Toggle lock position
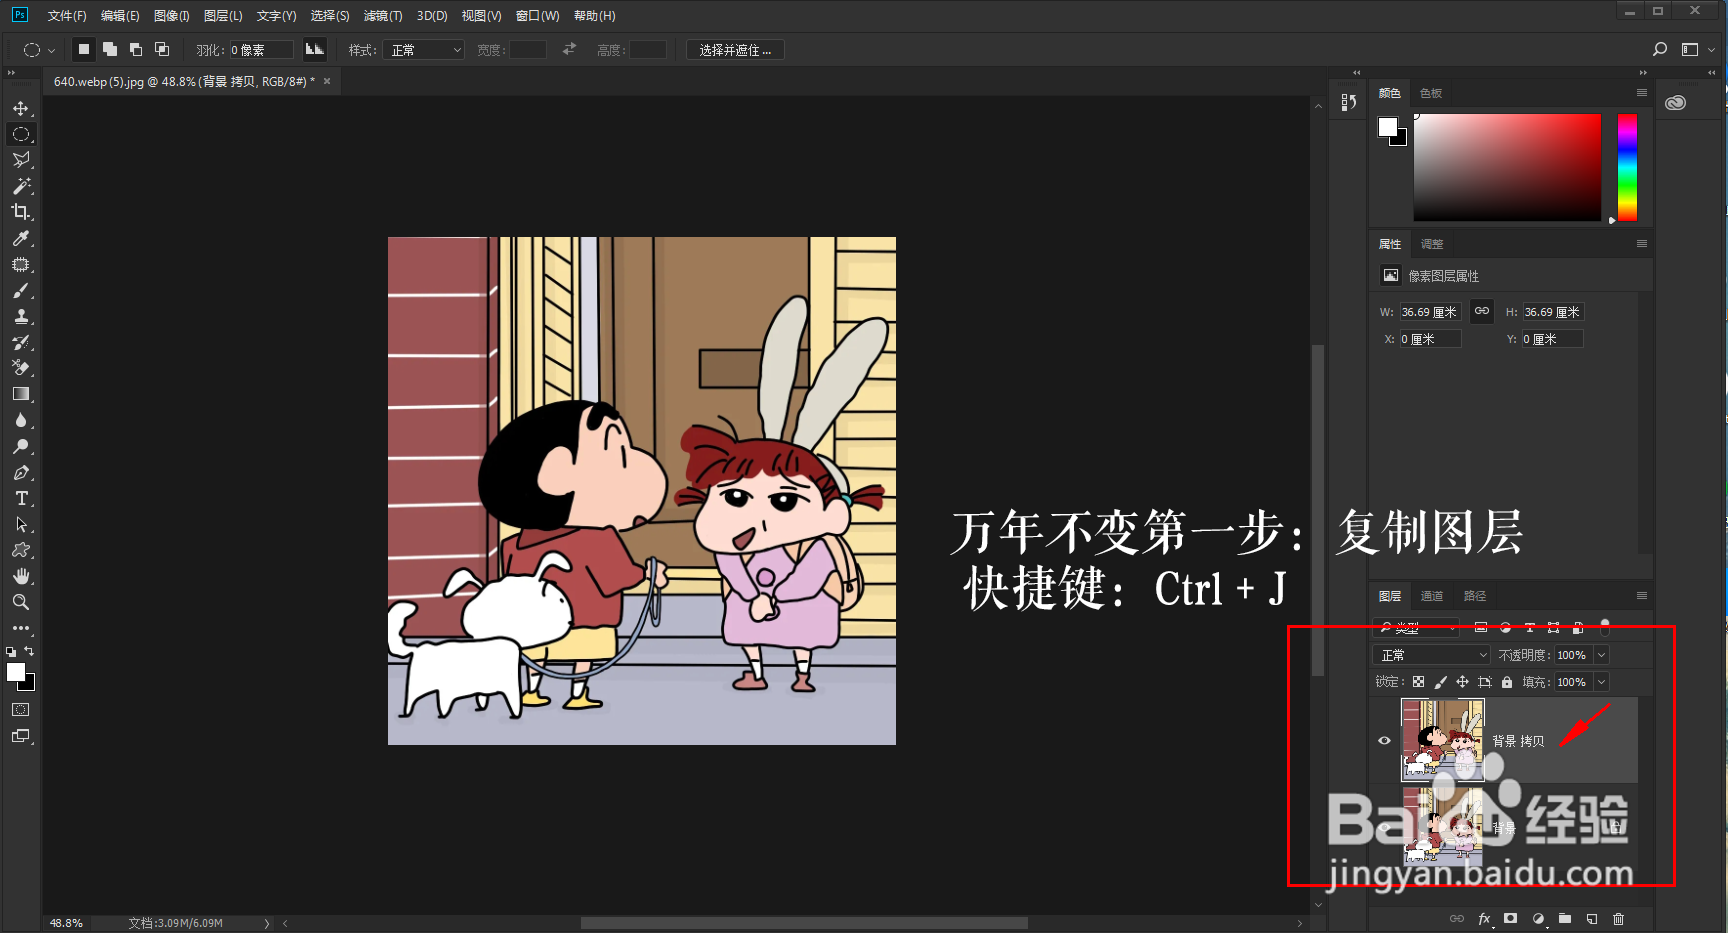The height and width of the screenshot is (933, 1728). (x=1462, y=682)
